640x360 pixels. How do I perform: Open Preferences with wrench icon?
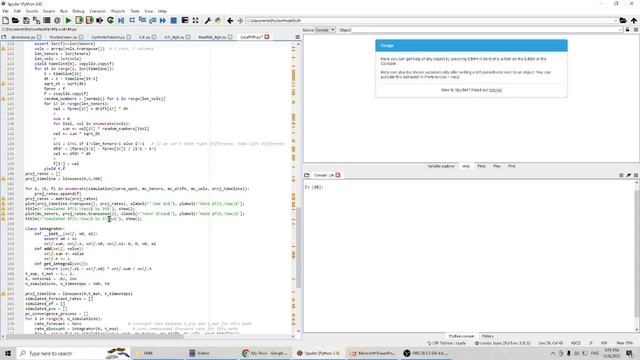pos(207,20)
